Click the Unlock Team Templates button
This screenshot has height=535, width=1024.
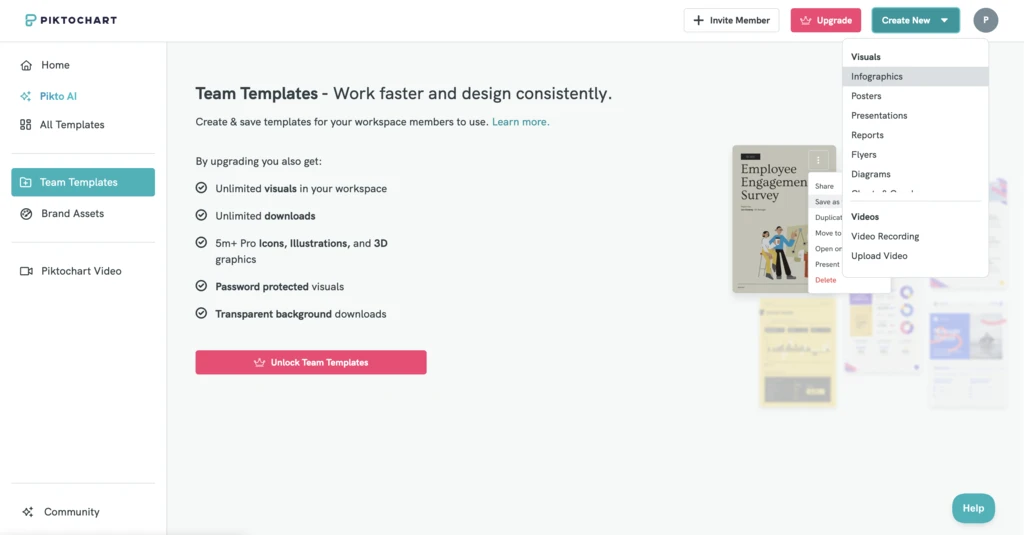(311, 363)
